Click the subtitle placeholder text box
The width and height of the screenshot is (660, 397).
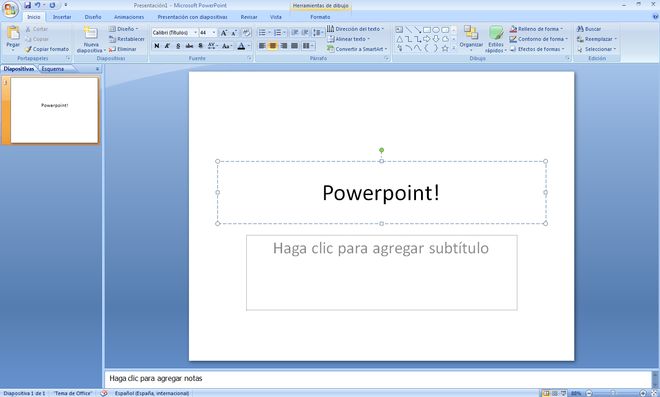[381, 272]
